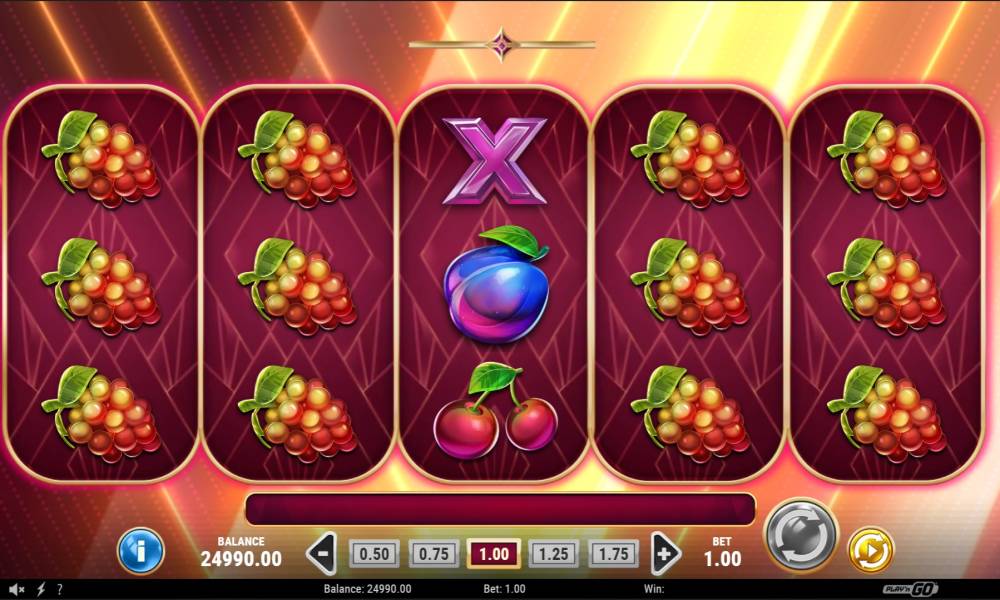Viewport: 1000px width, 600px height.
Task: Click the red cherries symbol
Action: pos(496,410)
